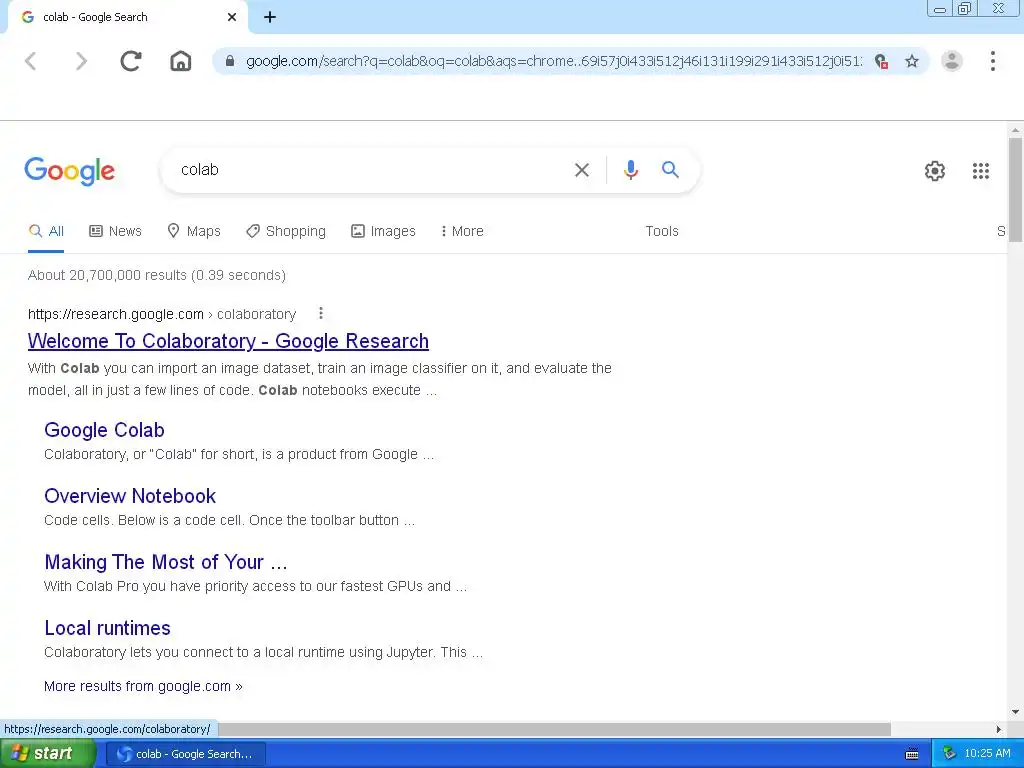
Task: Open the browser home page icon
Action: [x=181, y=61]
